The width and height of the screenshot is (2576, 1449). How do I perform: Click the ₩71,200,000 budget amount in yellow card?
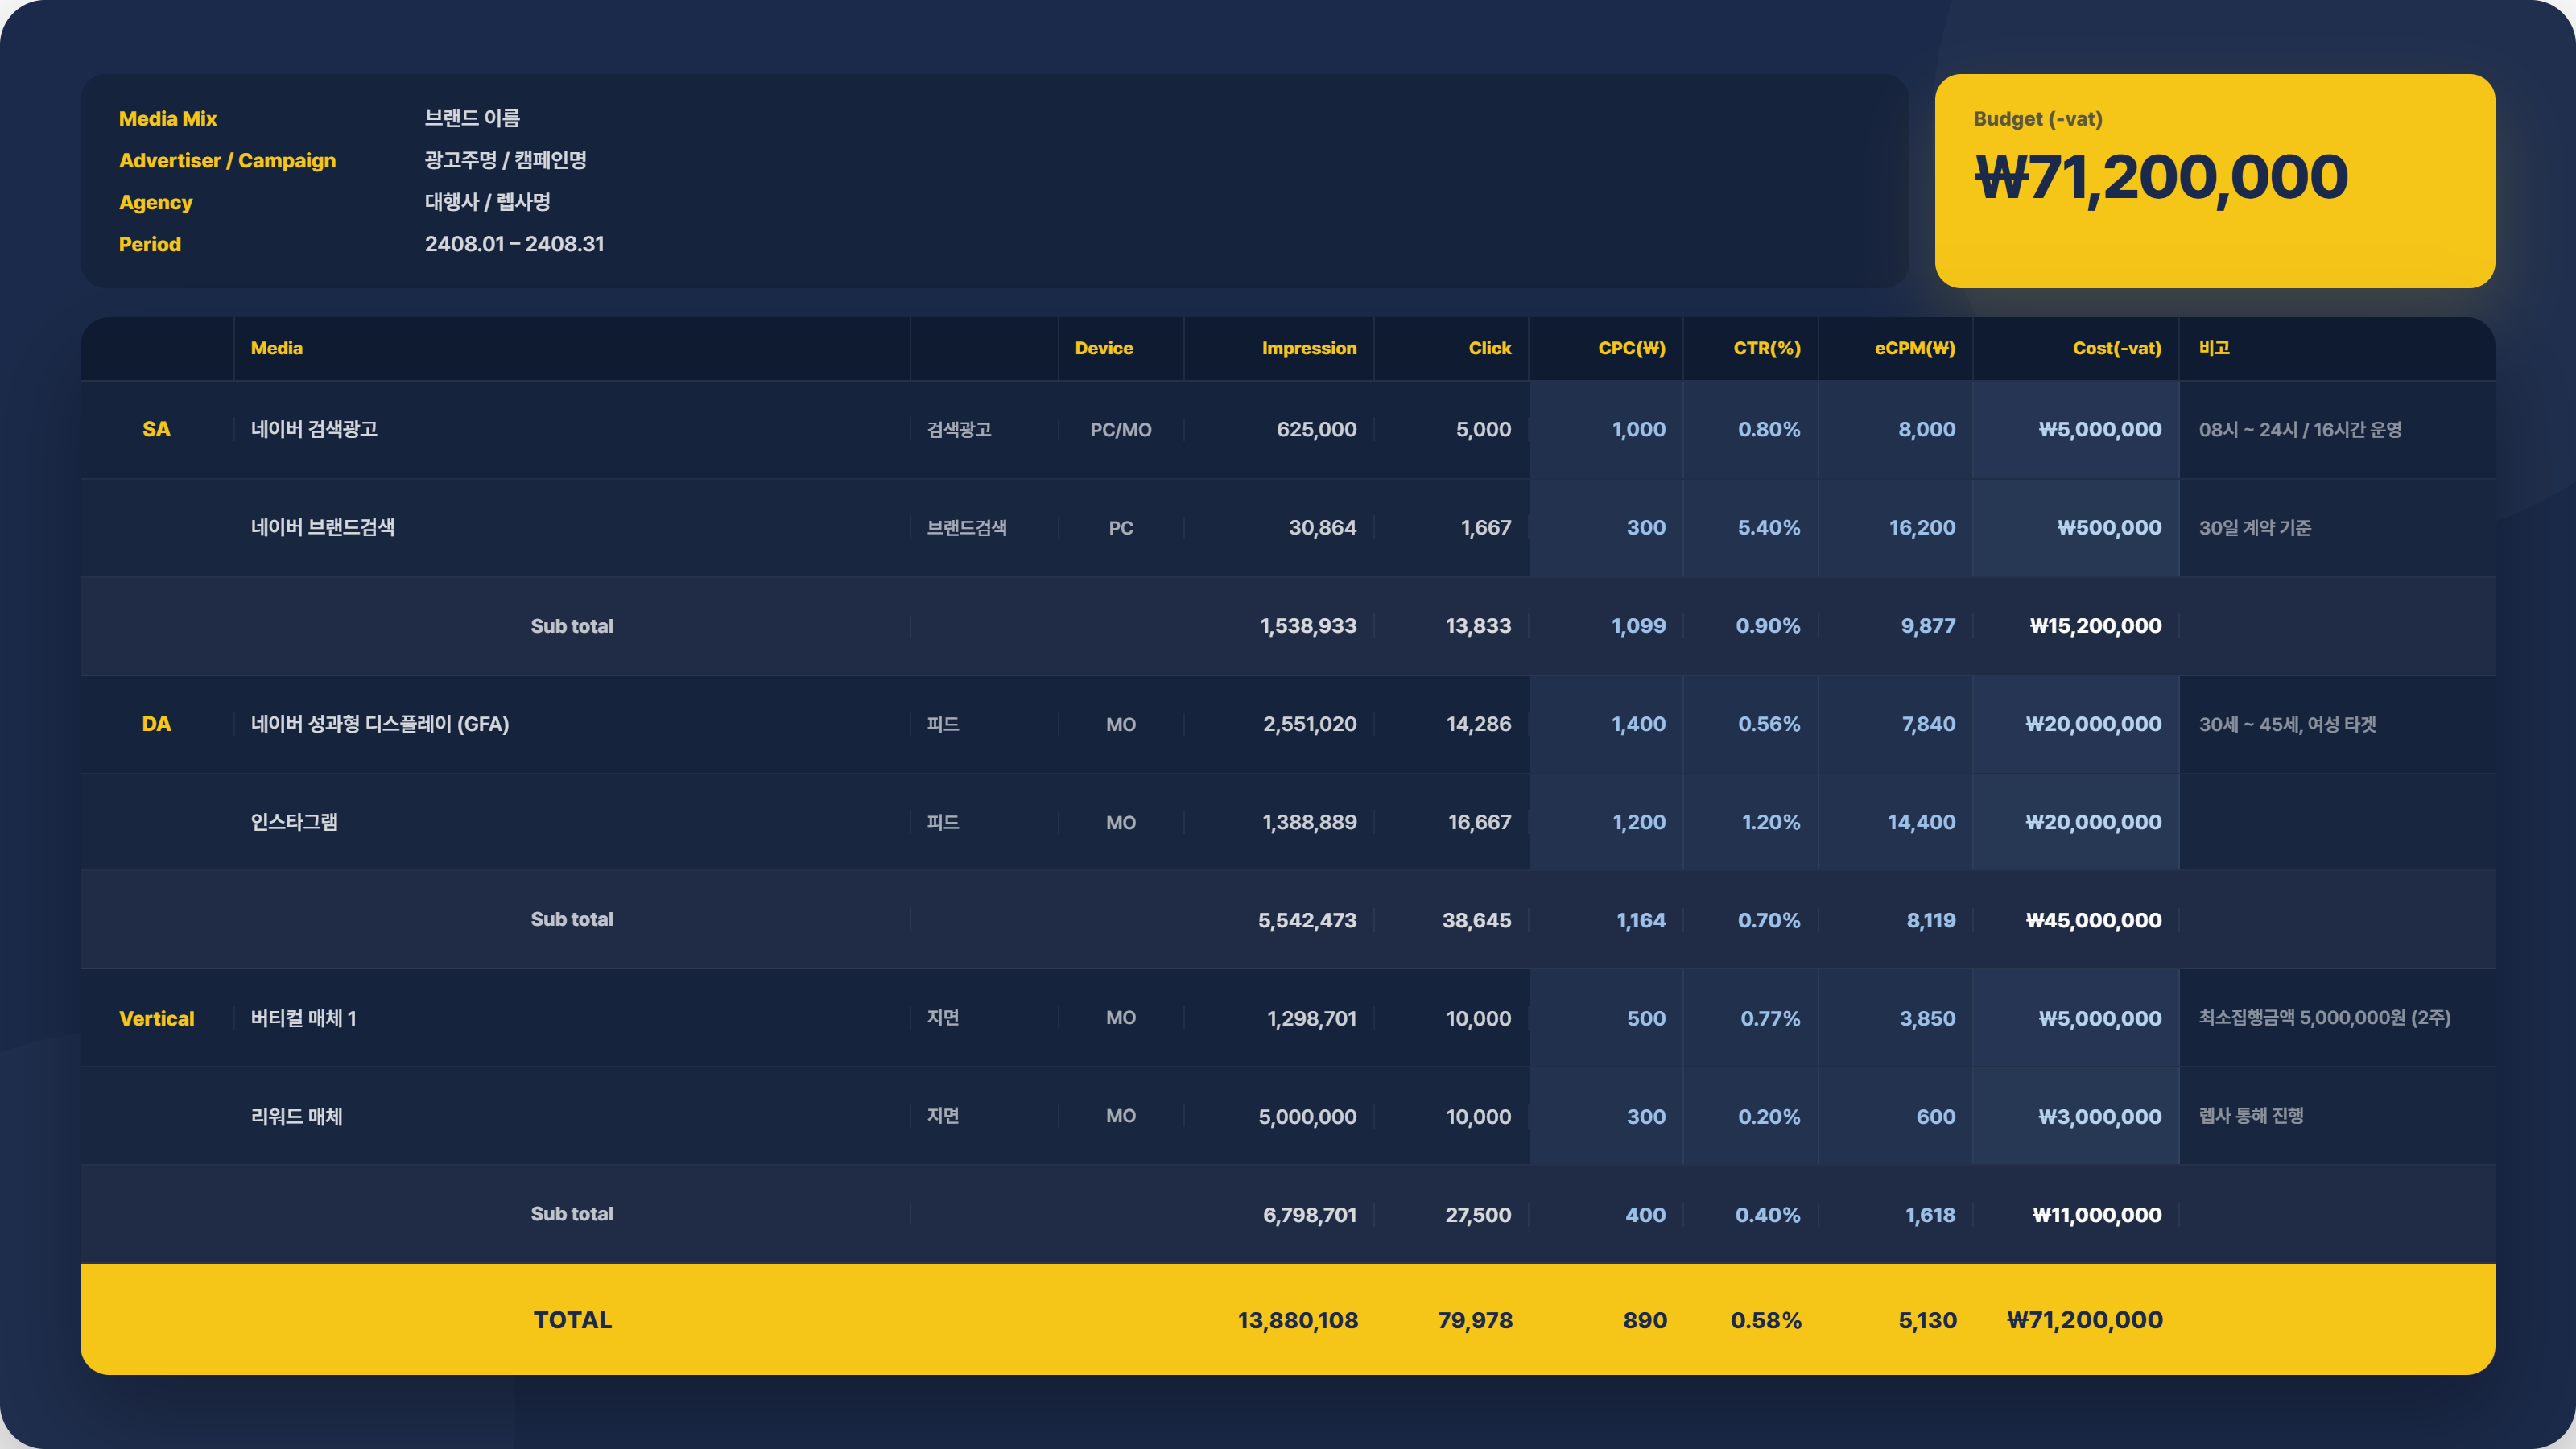click(x=2161, y=178)
